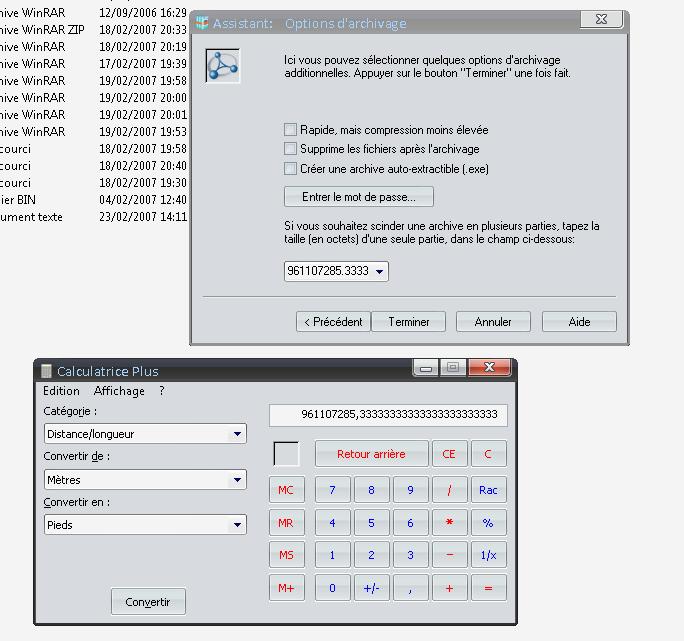Click digit 8 on calculator
Image resolution: width=684 pixels, height=641 pixels.
coord(371,490)
